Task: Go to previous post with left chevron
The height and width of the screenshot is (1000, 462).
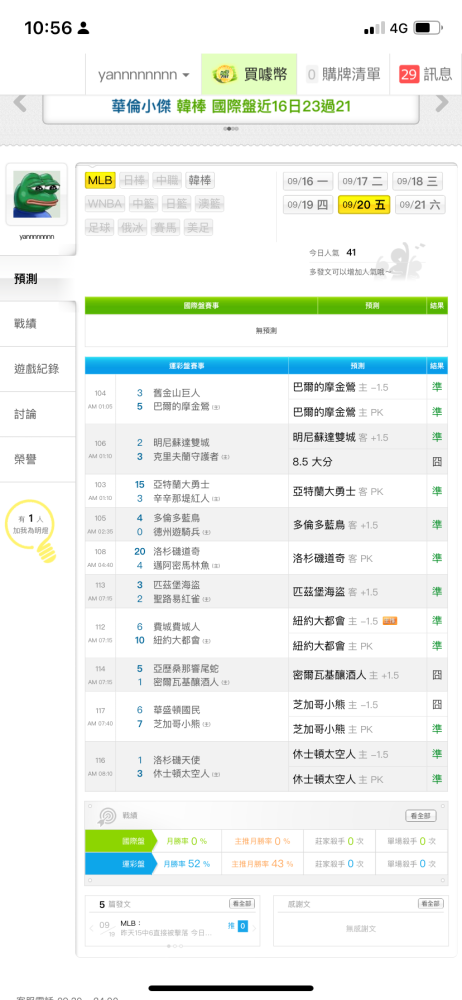Action: [91, 928]
